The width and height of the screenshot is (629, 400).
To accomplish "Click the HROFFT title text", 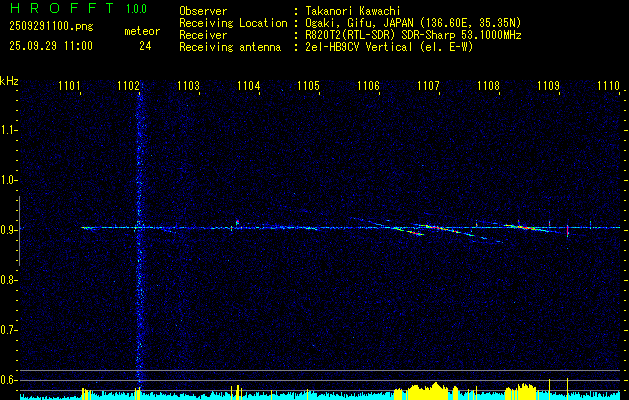I will coord(62,8).
